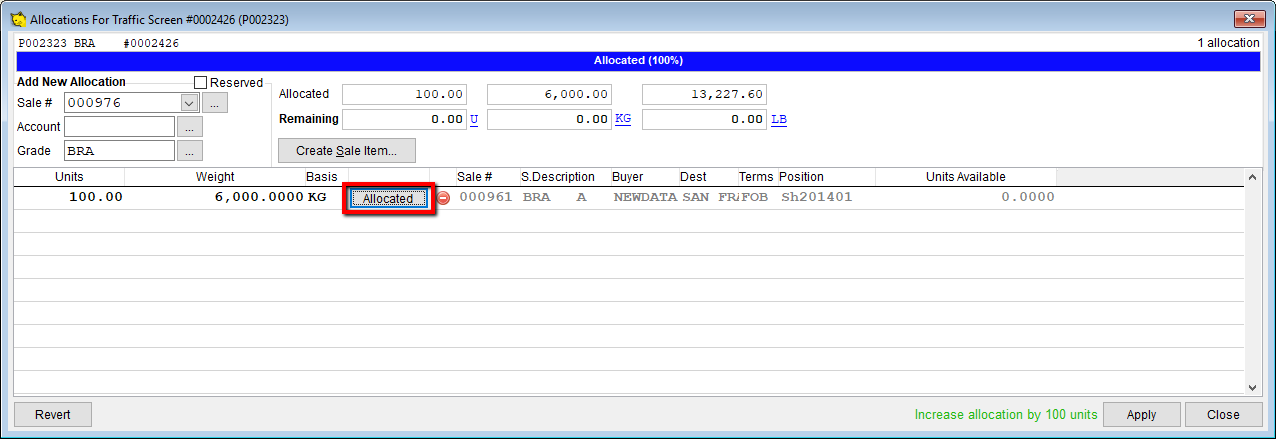The image size is (1276, 439).
Task: Click the Allocated field showing 6,000.00
Action: (550, 94)
